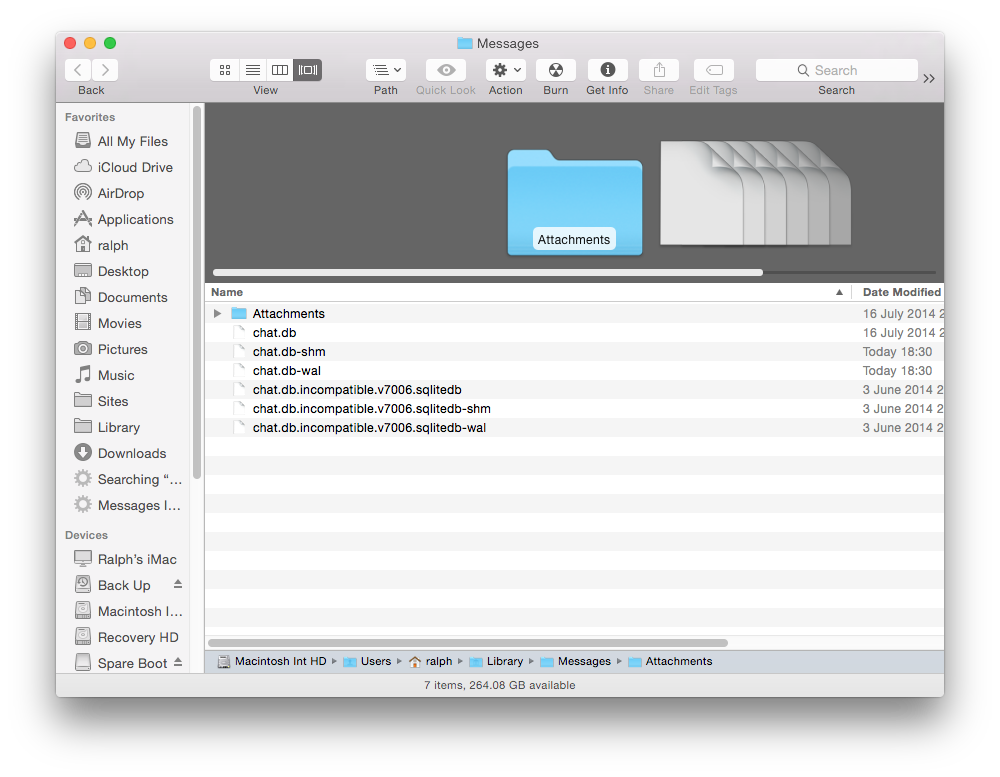Select chat.db.incompatible.v7006.sqlitedb-wal file
The image size is (1000, 777).
point(574,427)
